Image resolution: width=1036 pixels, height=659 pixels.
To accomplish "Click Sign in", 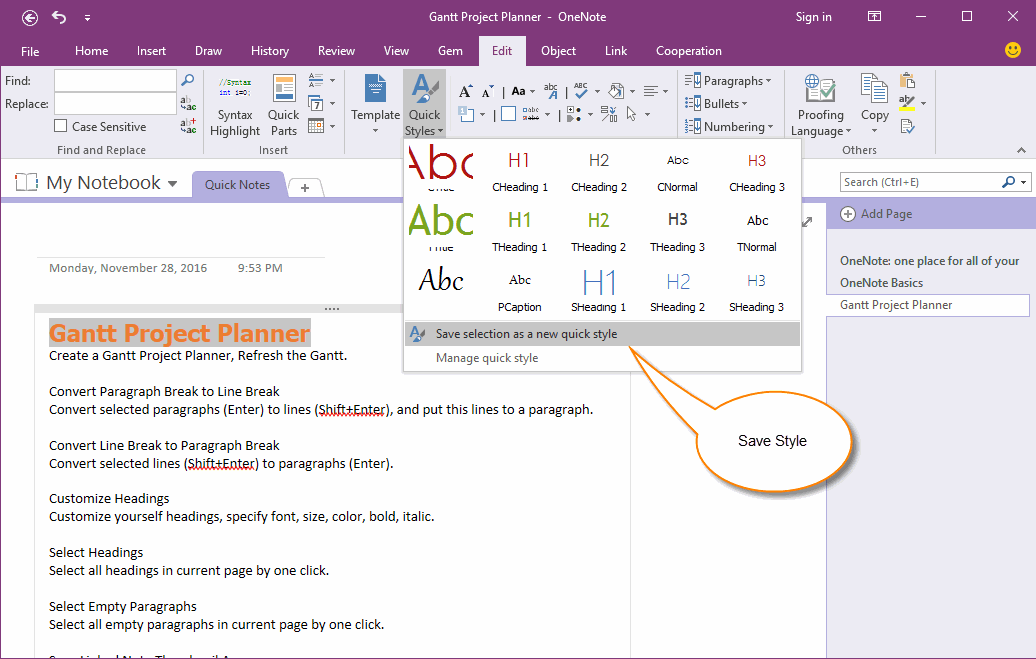I will coord(813,17).
